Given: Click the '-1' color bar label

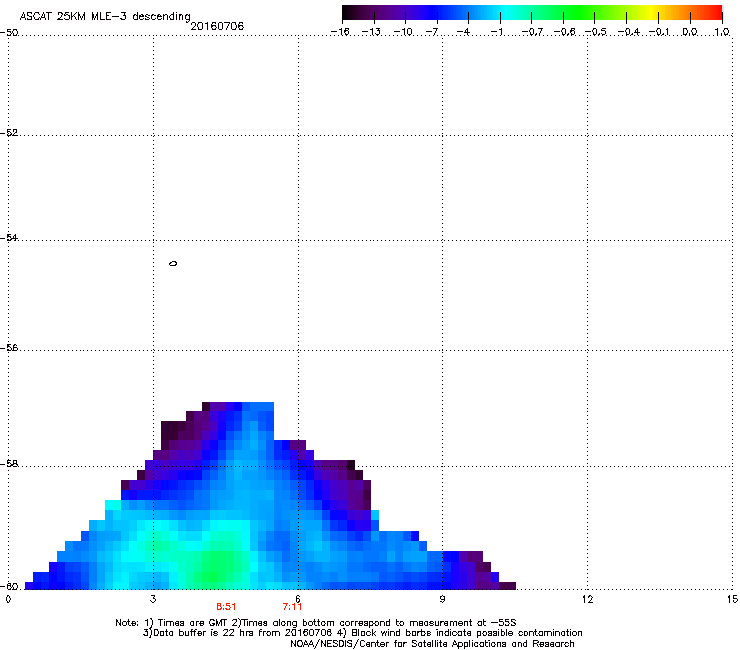Looking at the screenshot, I should pyautogui.click(x=496, y=32).
